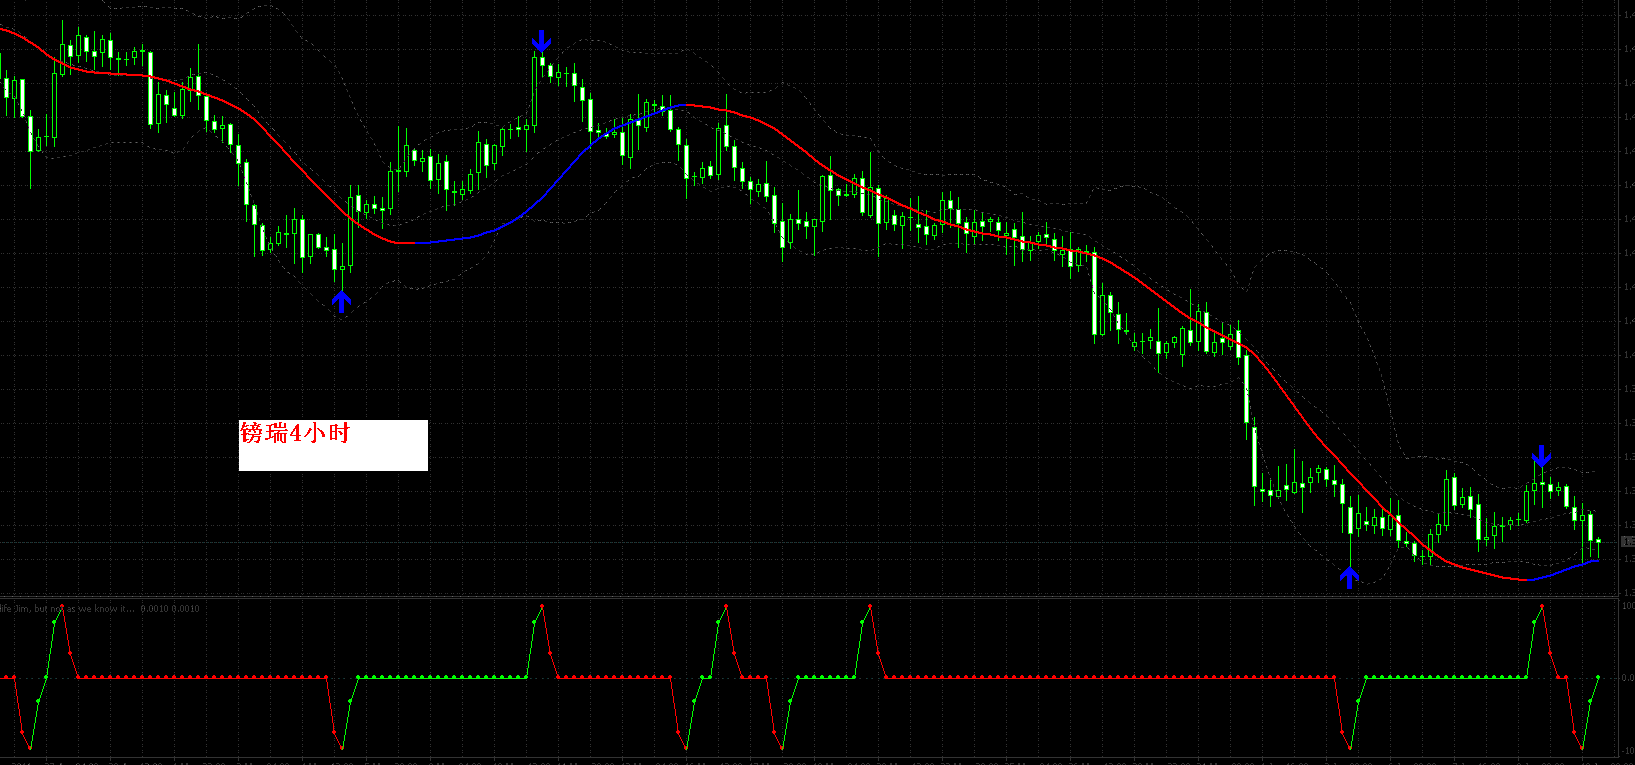Click the blue down arrow near the latest candles
The image size is (1635, 765).
(1542, 457)
